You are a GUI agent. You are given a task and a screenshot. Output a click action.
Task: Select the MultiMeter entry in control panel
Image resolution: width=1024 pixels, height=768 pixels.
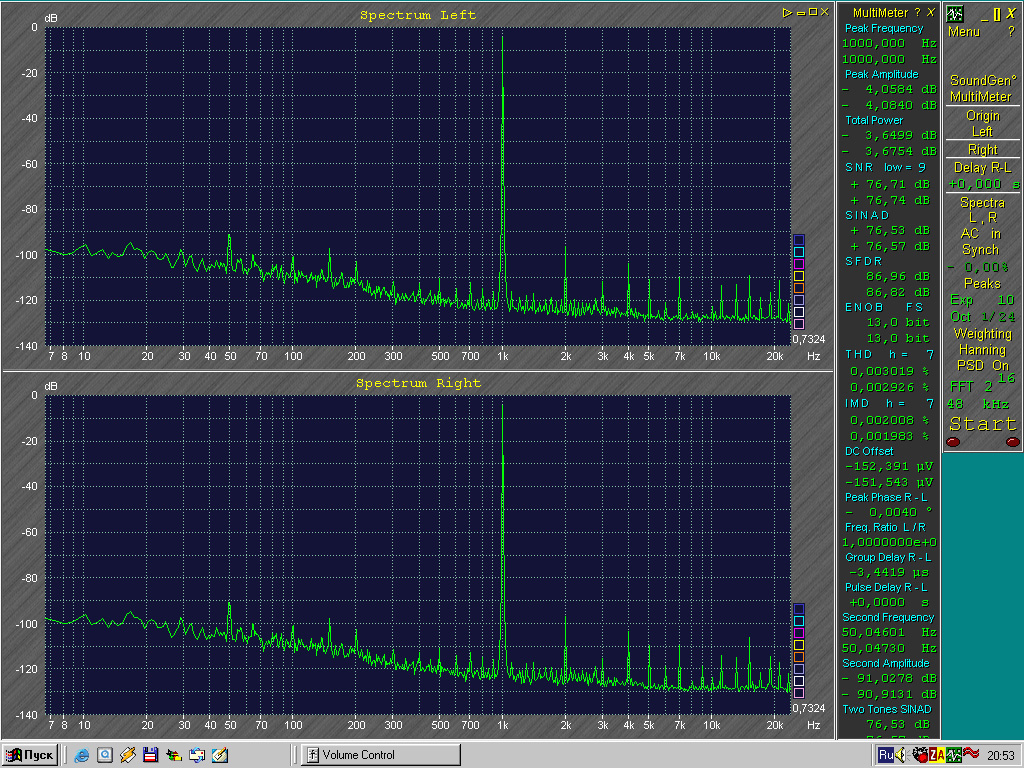980,96
